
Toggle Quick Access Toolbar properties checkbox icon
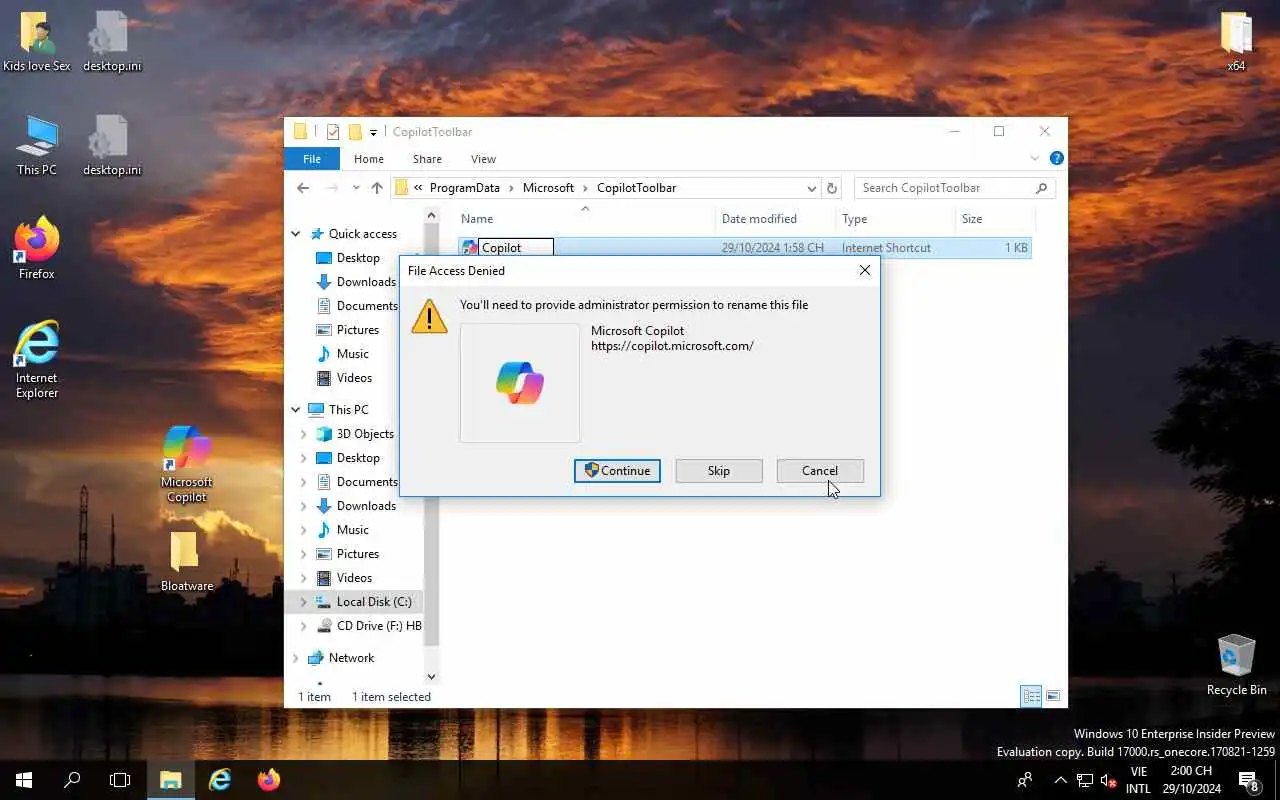[333, 132]
